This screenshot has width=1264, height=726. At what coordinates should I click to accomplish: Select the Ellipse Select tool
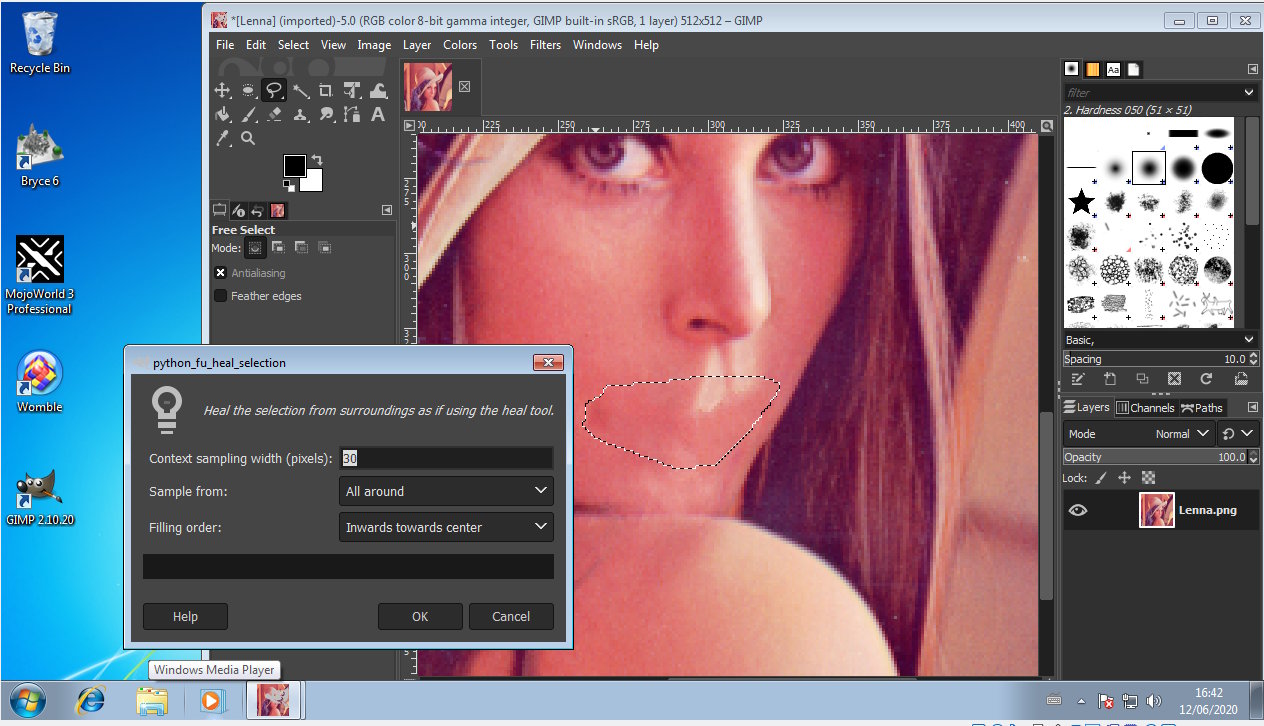point(248,90)
